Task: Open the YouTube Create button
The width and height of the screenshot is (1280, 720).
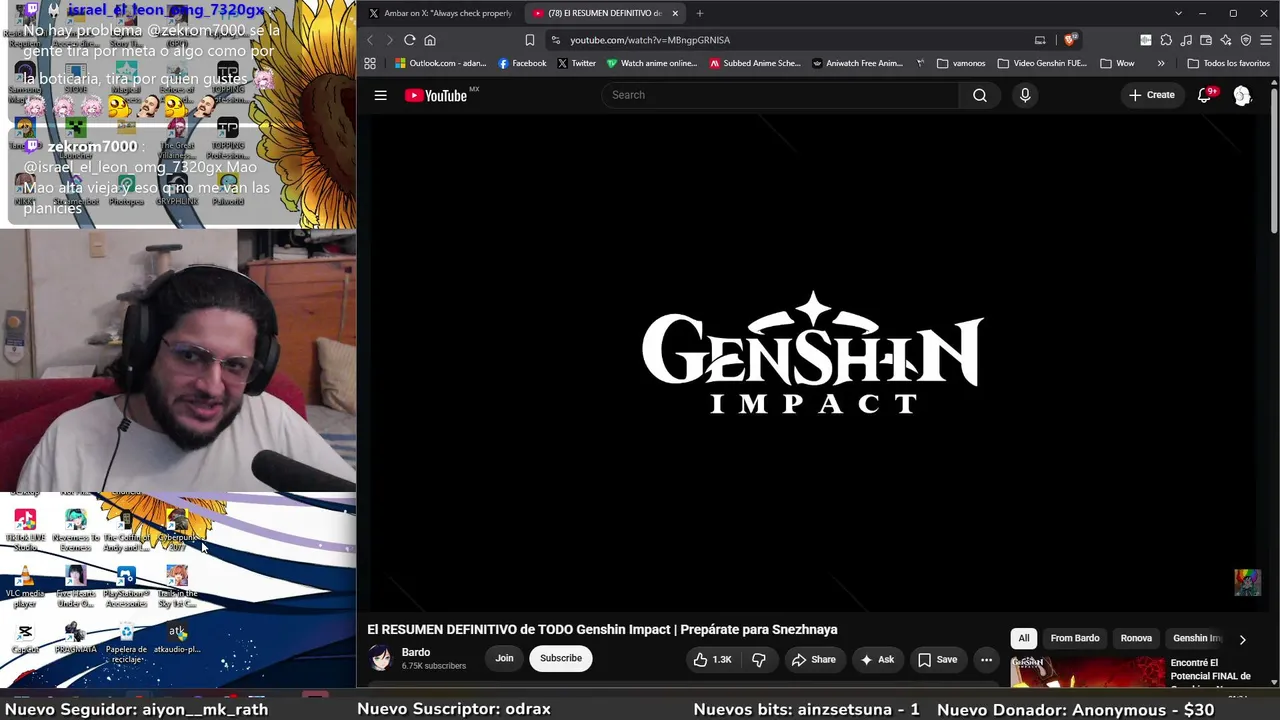Action: (1151, 95)
